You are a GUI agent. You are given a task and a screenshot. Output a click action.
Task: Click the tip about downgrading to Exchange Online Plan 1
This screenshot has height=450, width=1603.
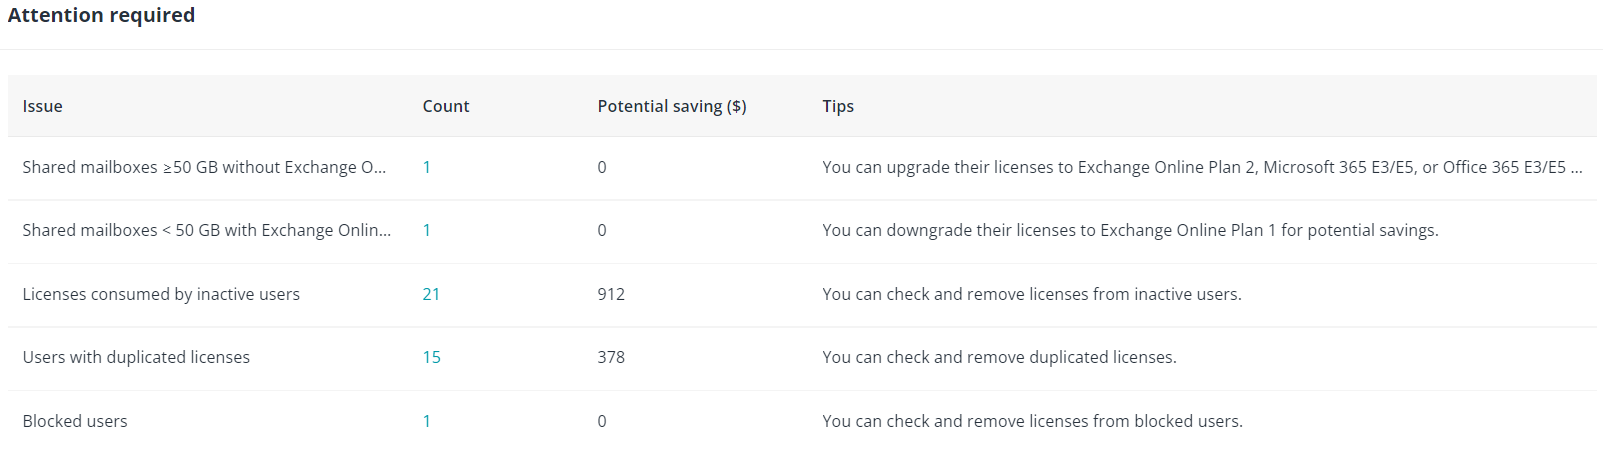click(1130, 230)
